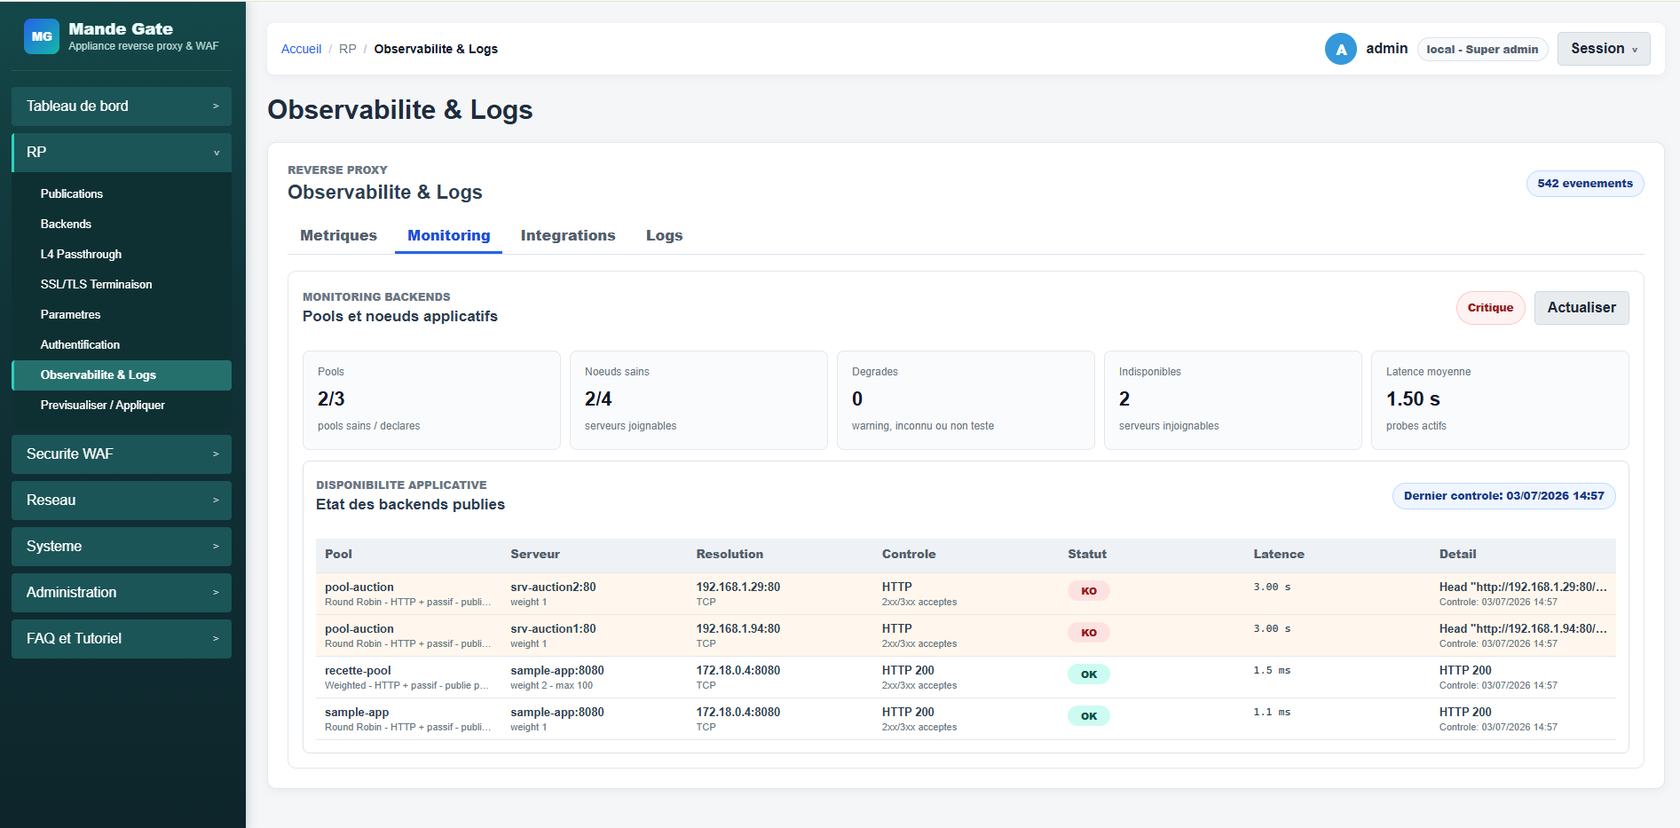Expand the Tableau de bord menu
Image resolution: width=1680 pixels, height=828 pixels.
click(x=122, y=106)
